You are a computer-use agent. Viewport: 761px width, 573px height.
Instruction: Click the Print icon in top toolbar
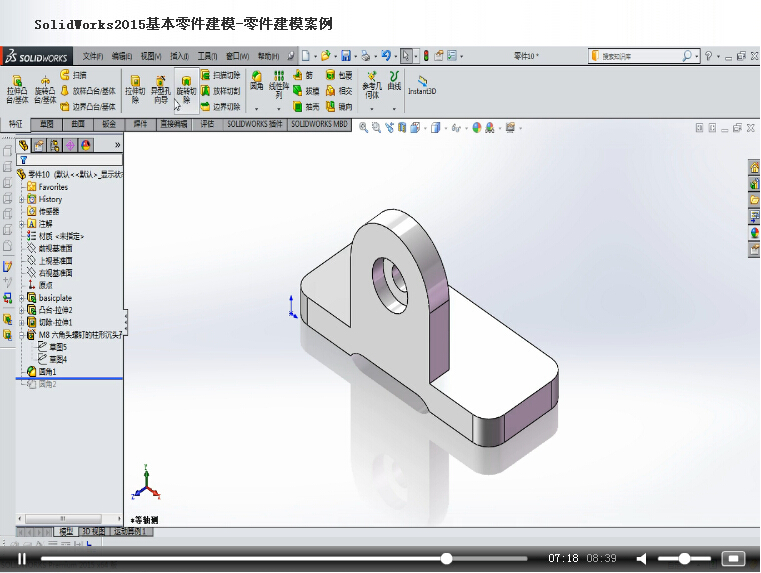tap(366, 56)
